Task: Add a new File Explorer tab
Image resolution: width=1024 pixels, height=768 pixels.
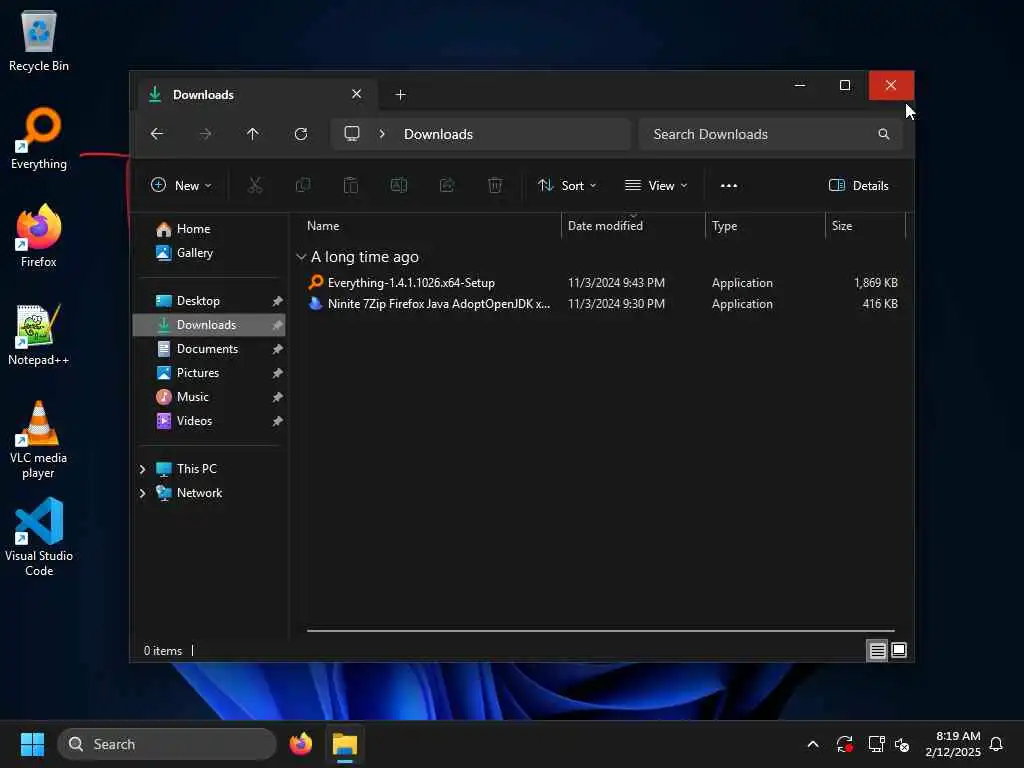Action: tap(400, 95)
